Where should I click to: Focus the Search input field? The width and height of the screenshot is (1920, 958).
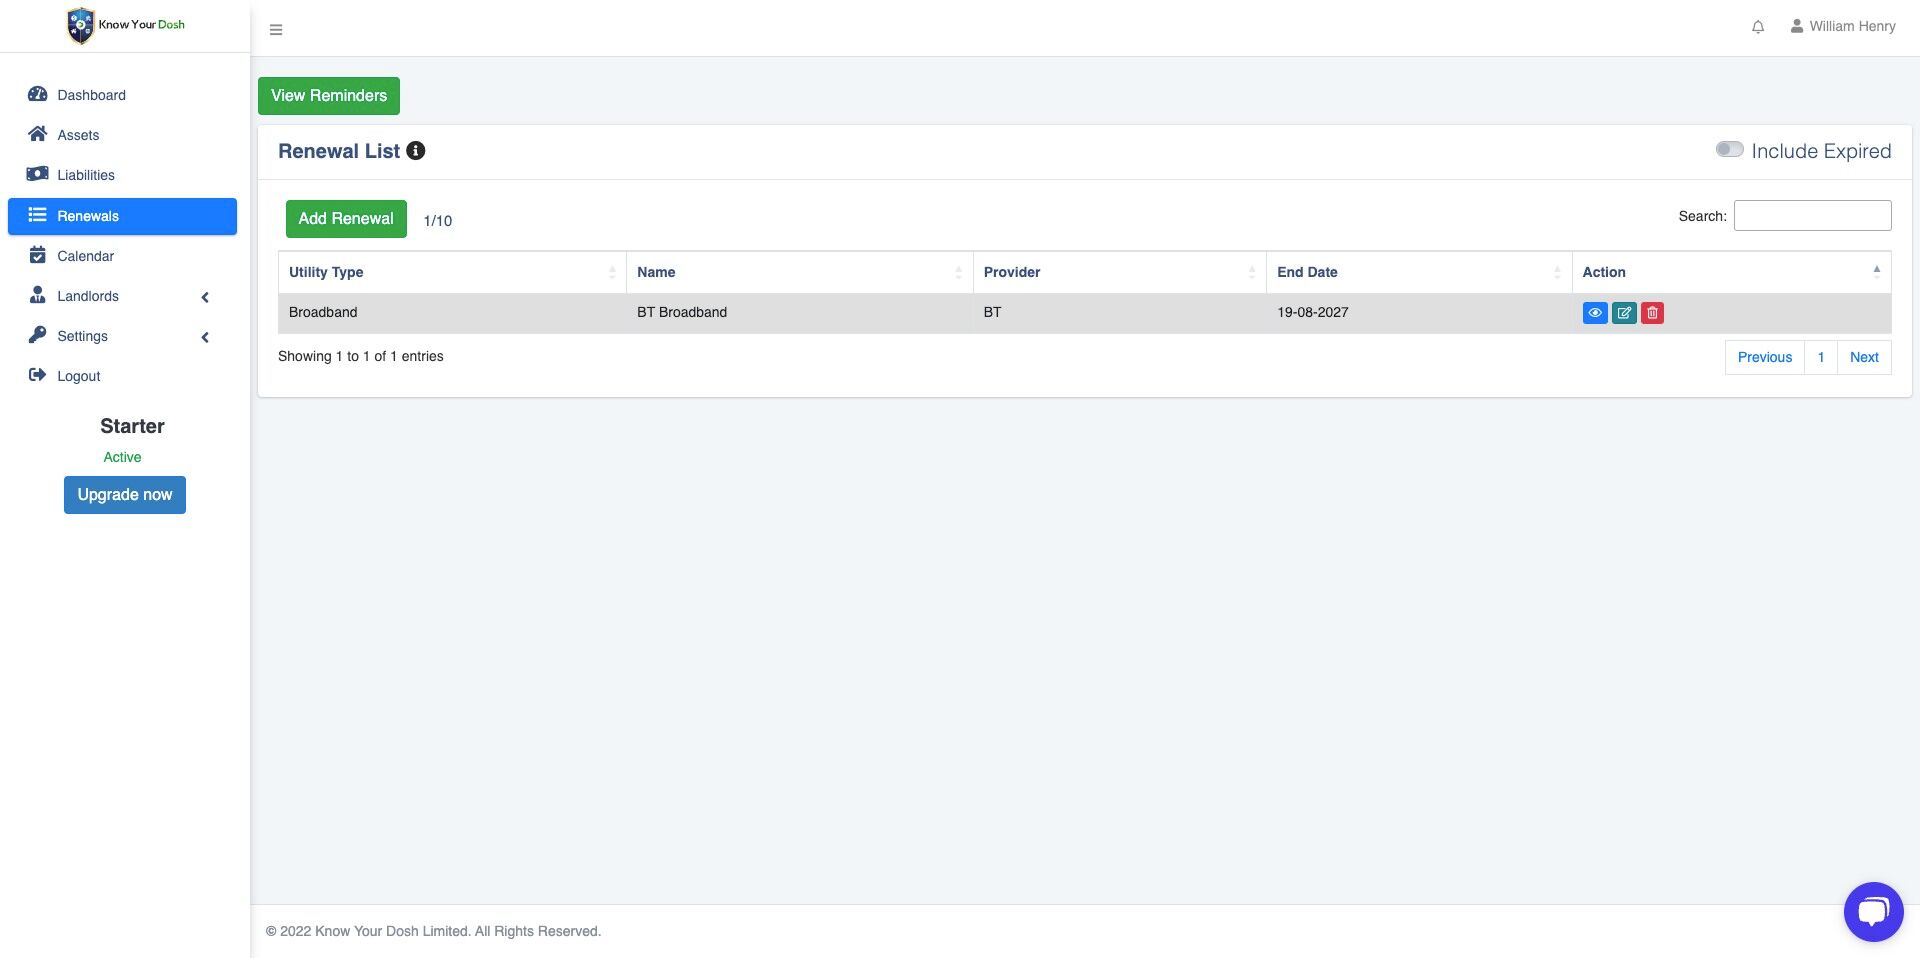[1812, 216]
